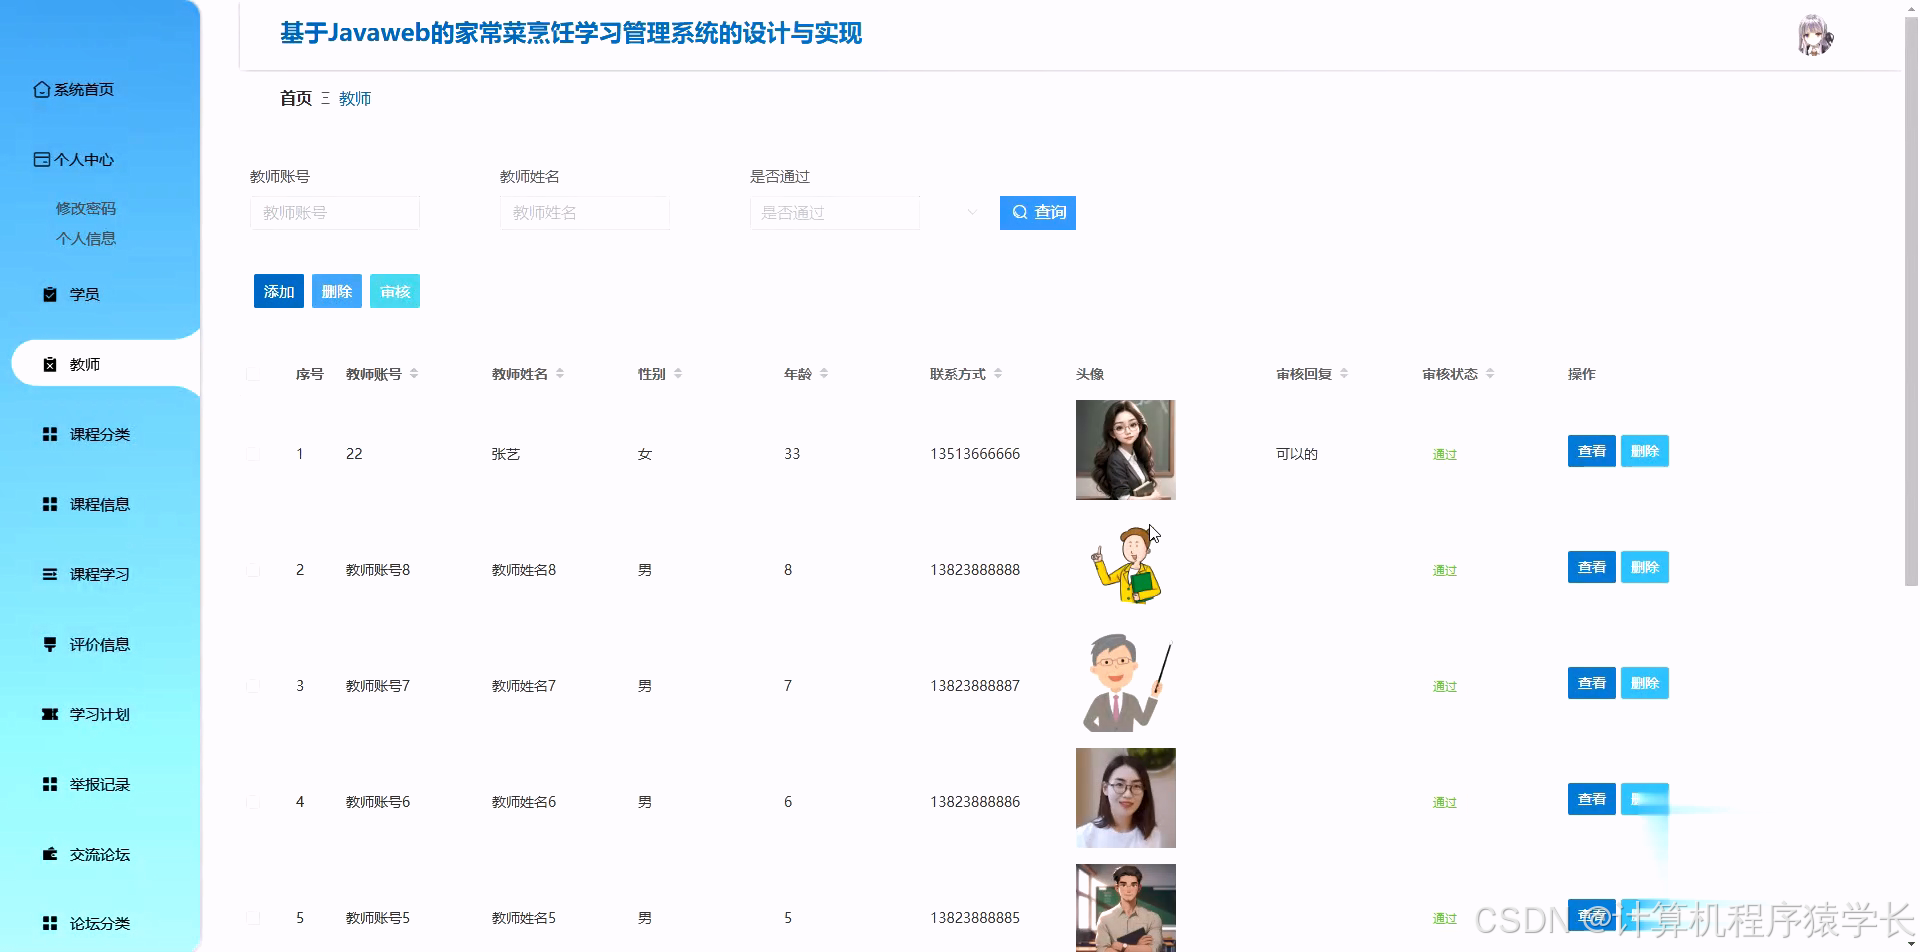Open the 交流论坛 forum icon

pyautogui.click(x=48, y=854)
